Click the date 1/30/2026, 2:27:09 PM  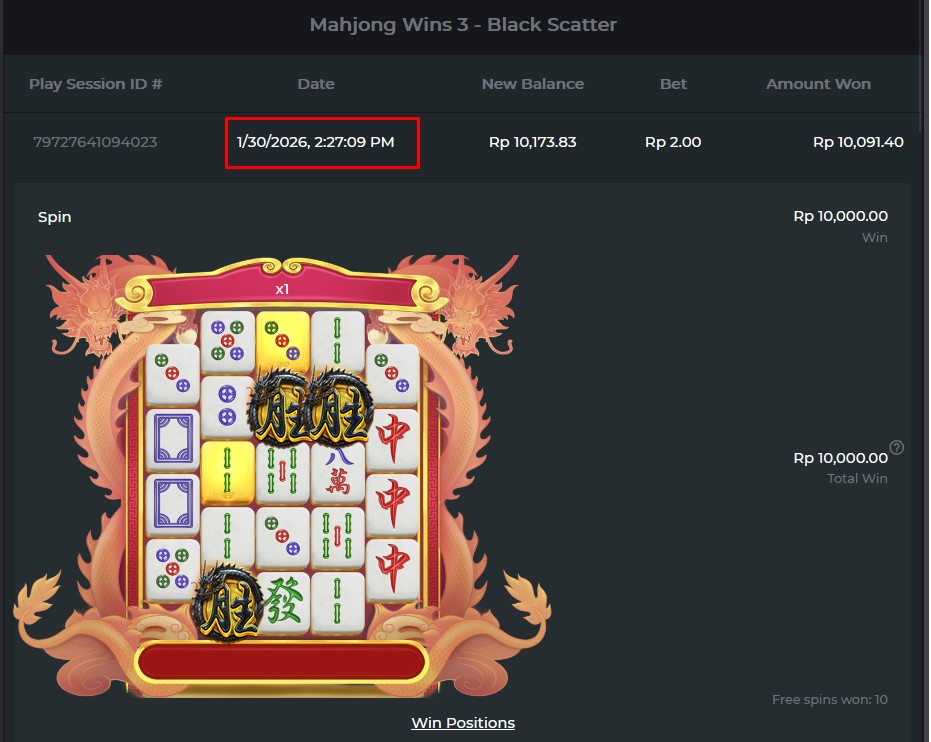[x=315, y=142]
